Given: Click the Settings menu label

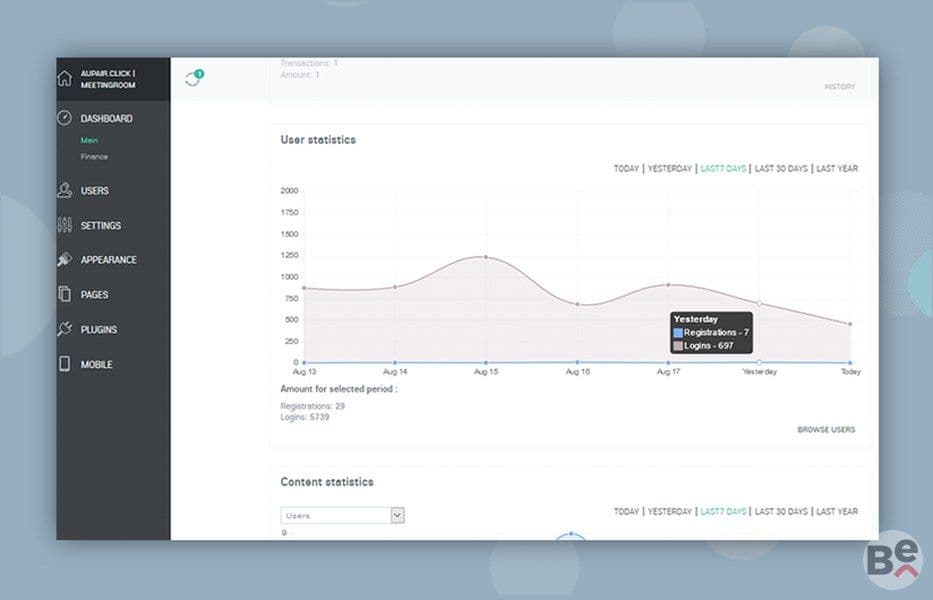Looking at the screenshot, I should (101, 226).
